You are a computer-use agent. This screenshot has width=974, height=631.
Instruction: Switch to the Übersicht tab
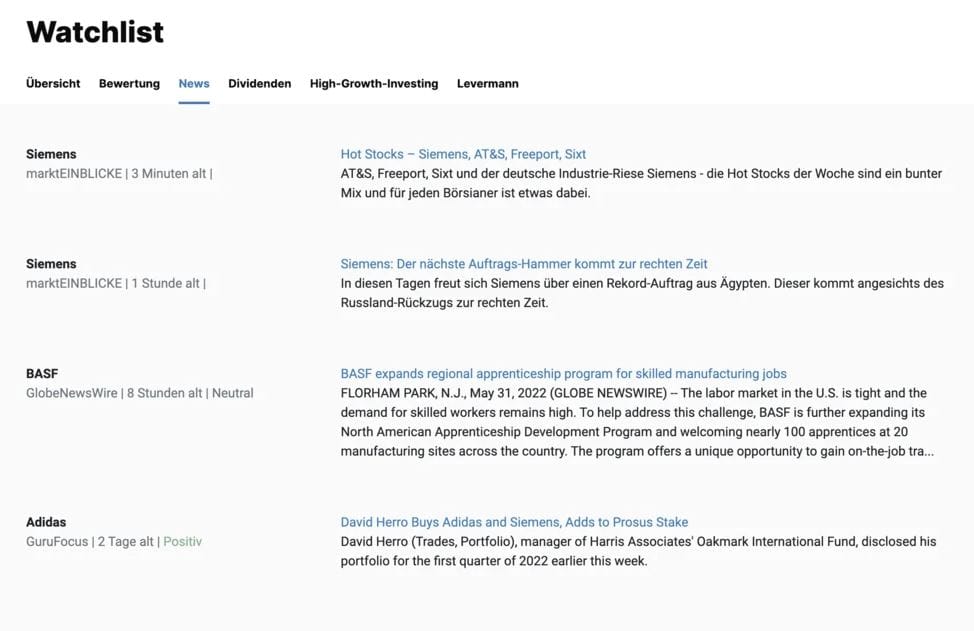pyautogui.click(x=52, y=84)
